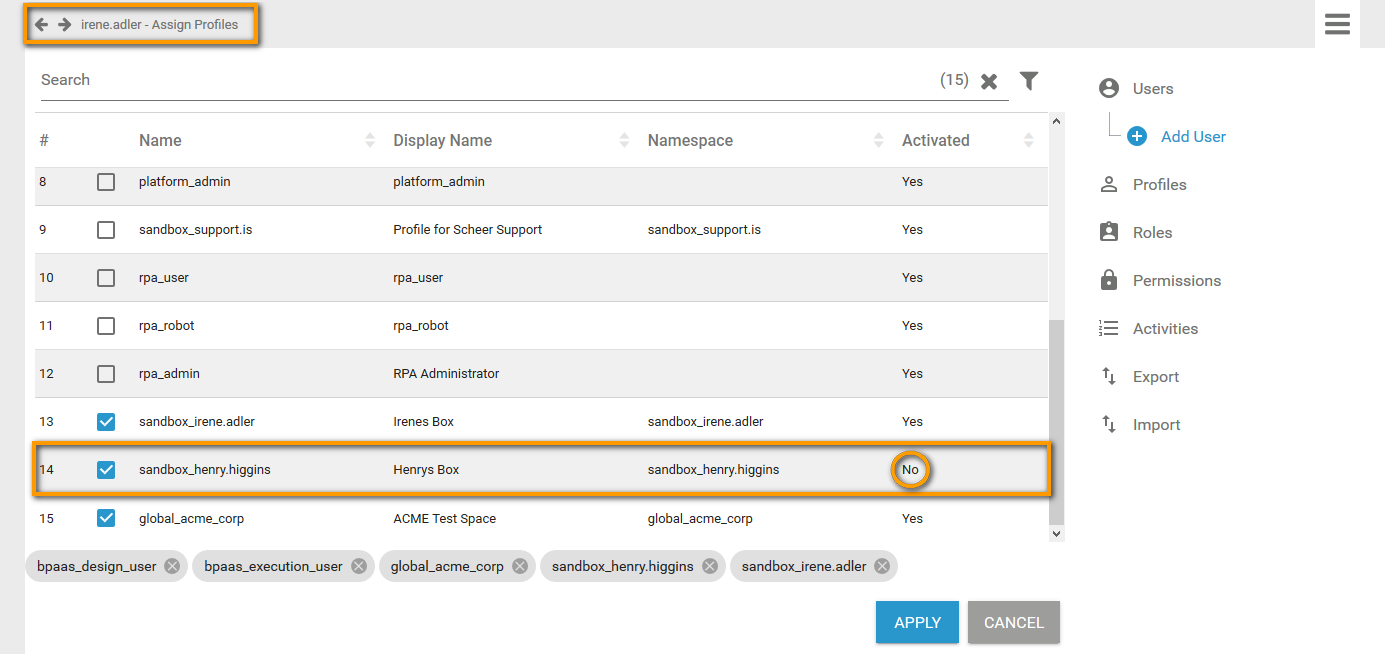This screenshot has height=654, width=1385.
Task: Click the APPLY button
Action: click(x=917, y=622)
